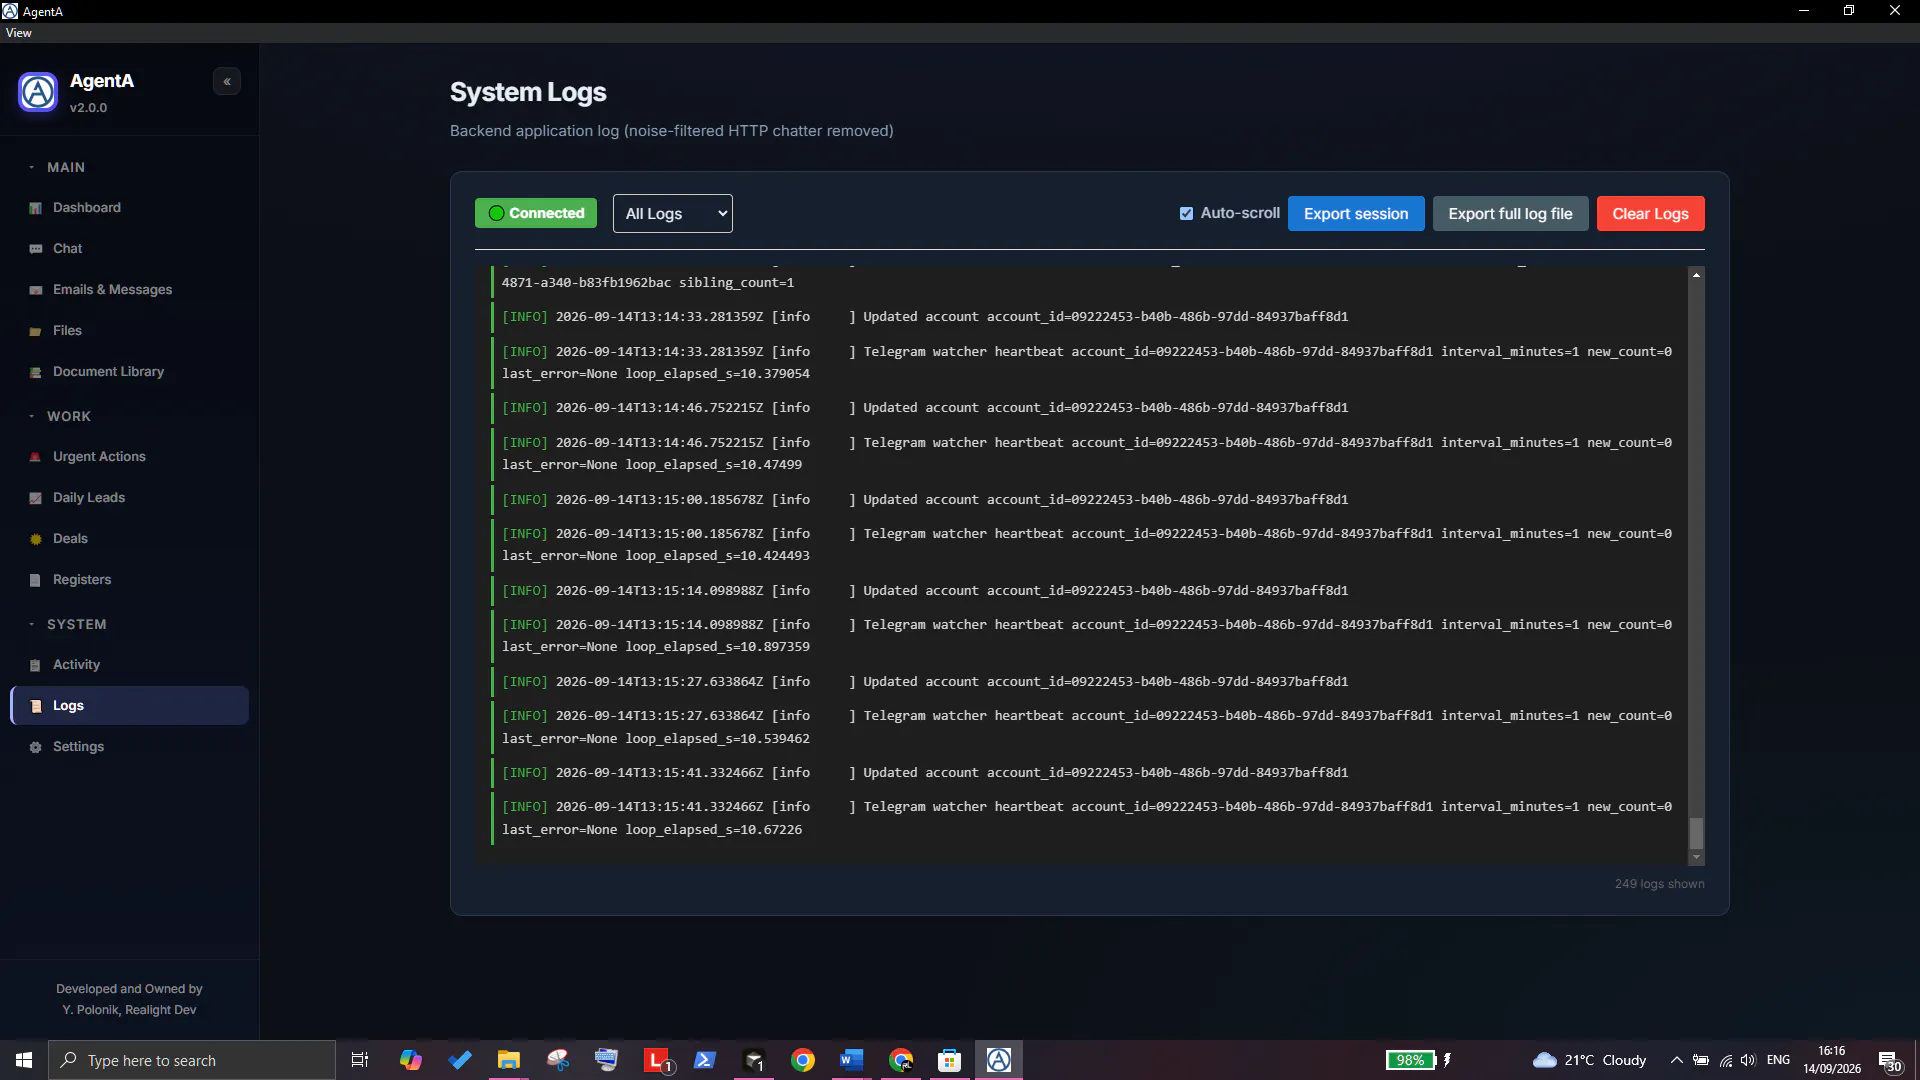Toggle the Auto-scroll checkbox
The width and height of the screenshot is (1920, 1080).
point(1186,213)
